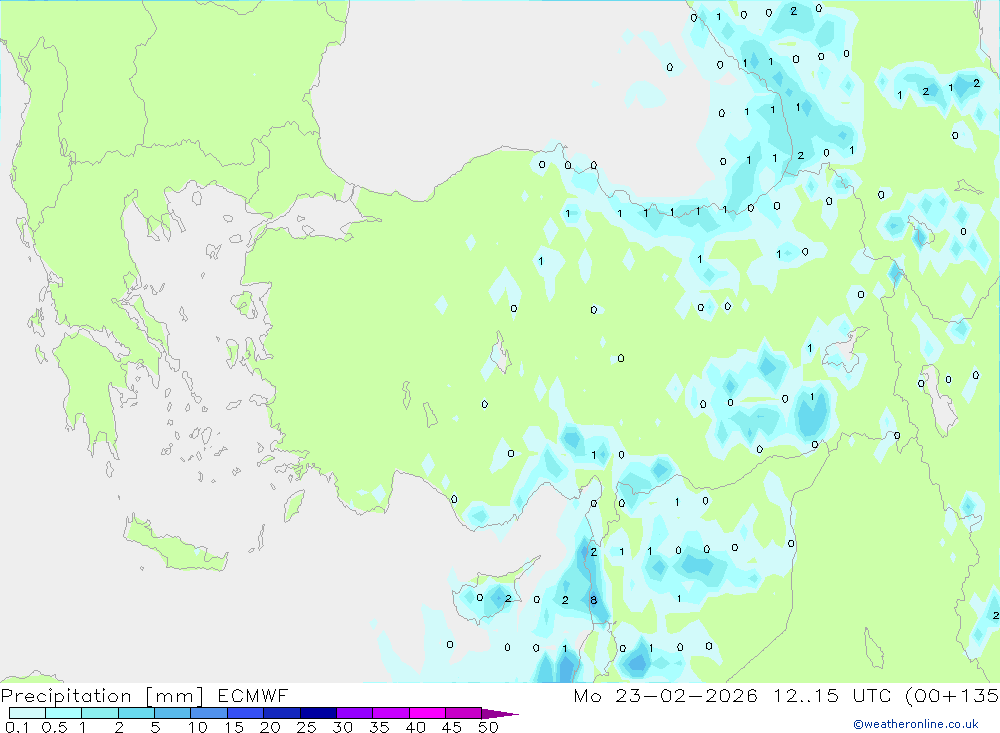The image size is (1000, 733).
Task: Click the legend scale label '0.1'
Action: pyautogui.click(x=17, y=727)
